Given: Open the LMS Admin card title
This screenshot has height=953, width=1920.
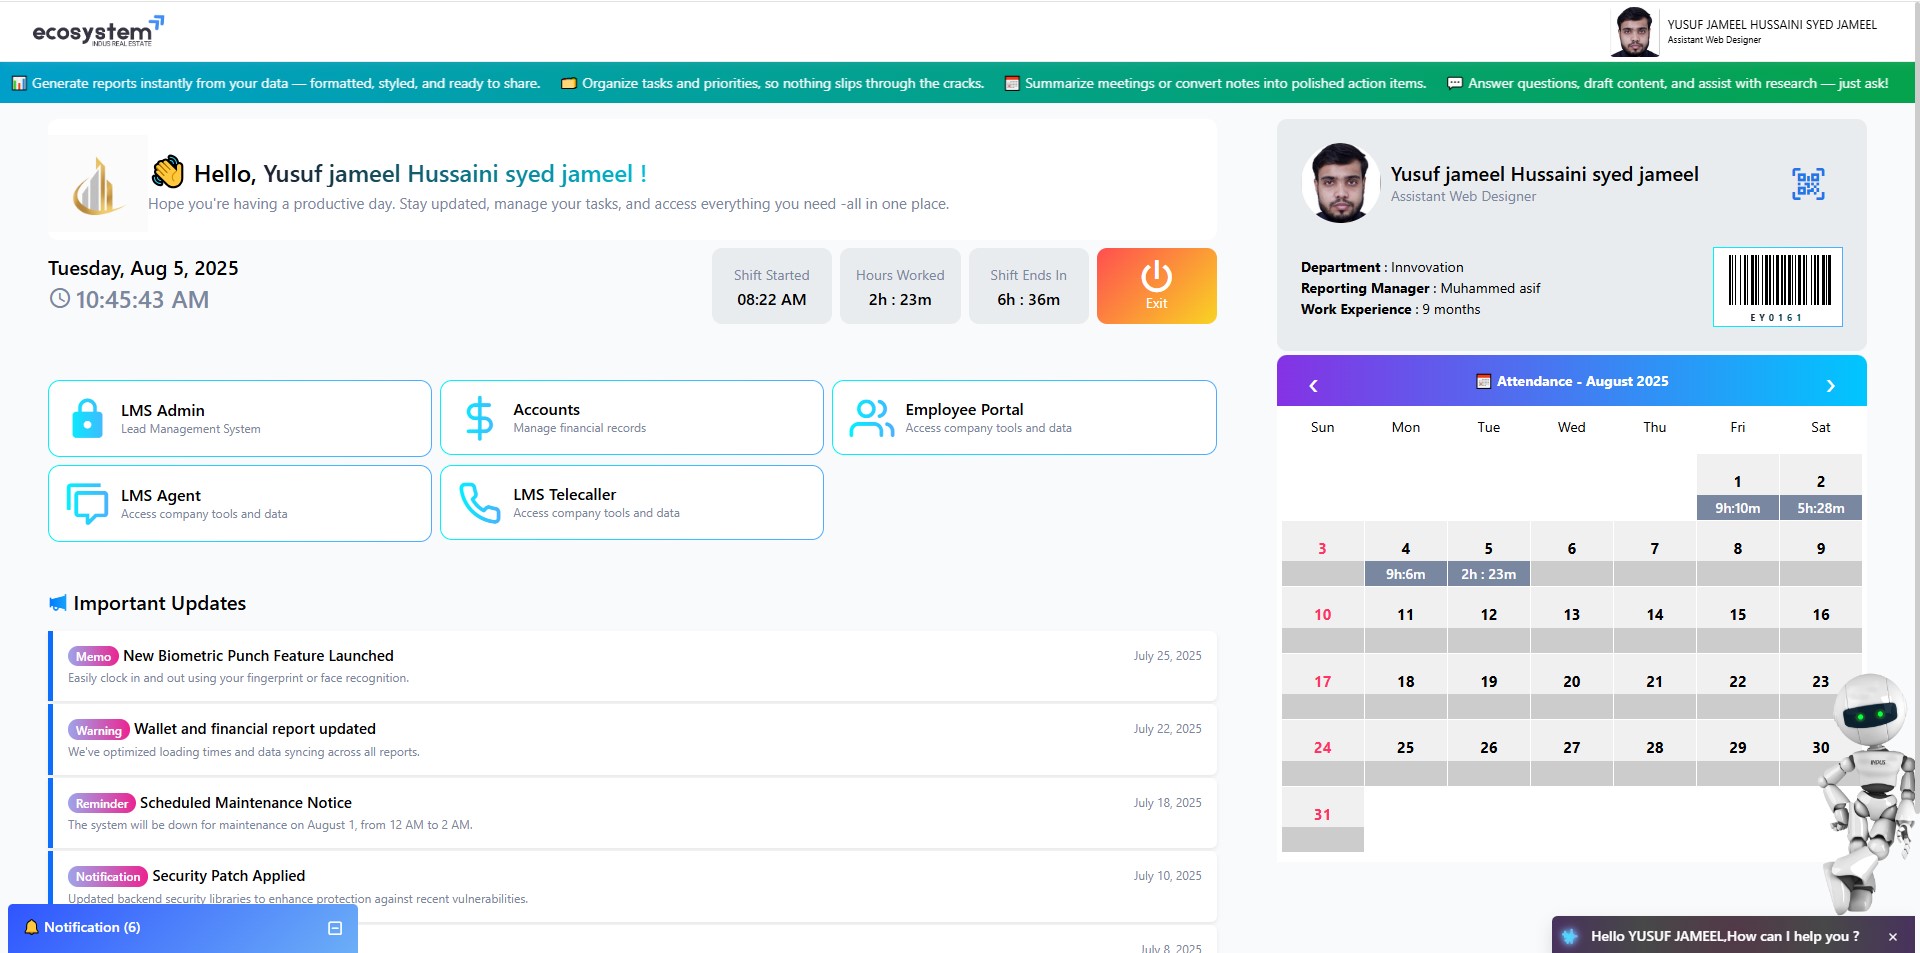Looking at the screenshot, I should click(163, 410).
